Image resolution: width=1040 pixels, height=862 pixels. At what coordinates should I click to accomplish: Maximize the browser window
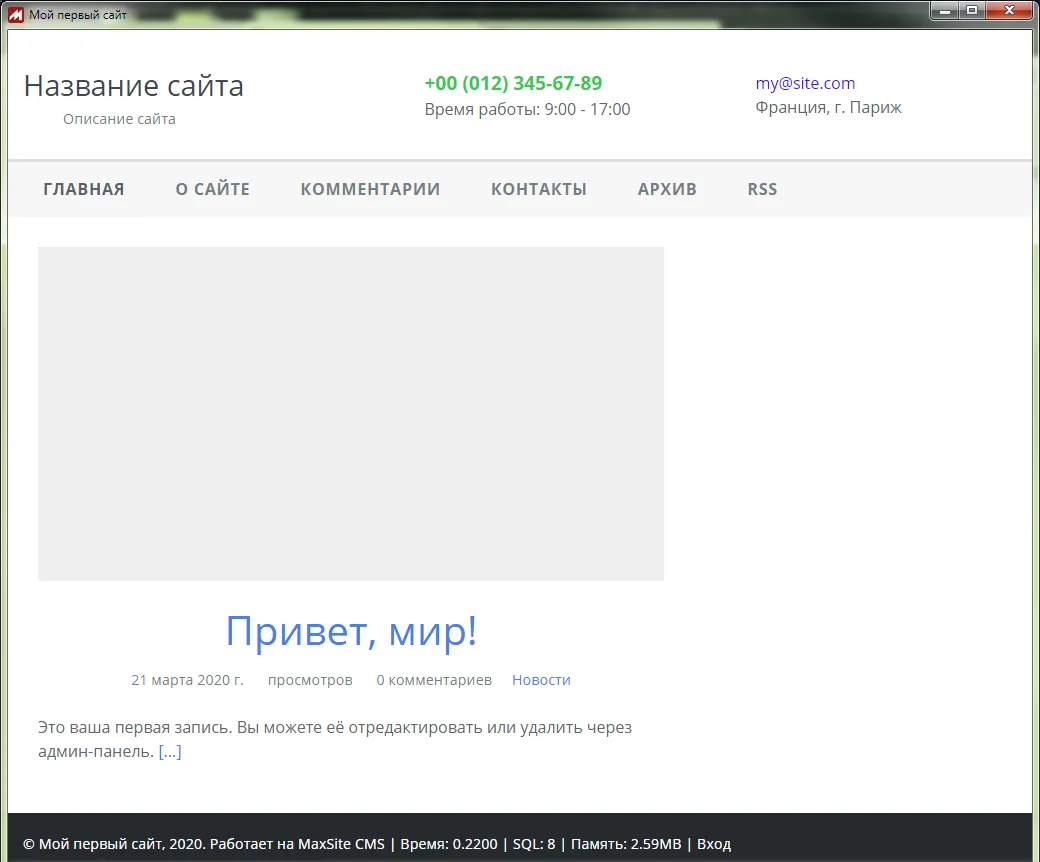point(971,11)
